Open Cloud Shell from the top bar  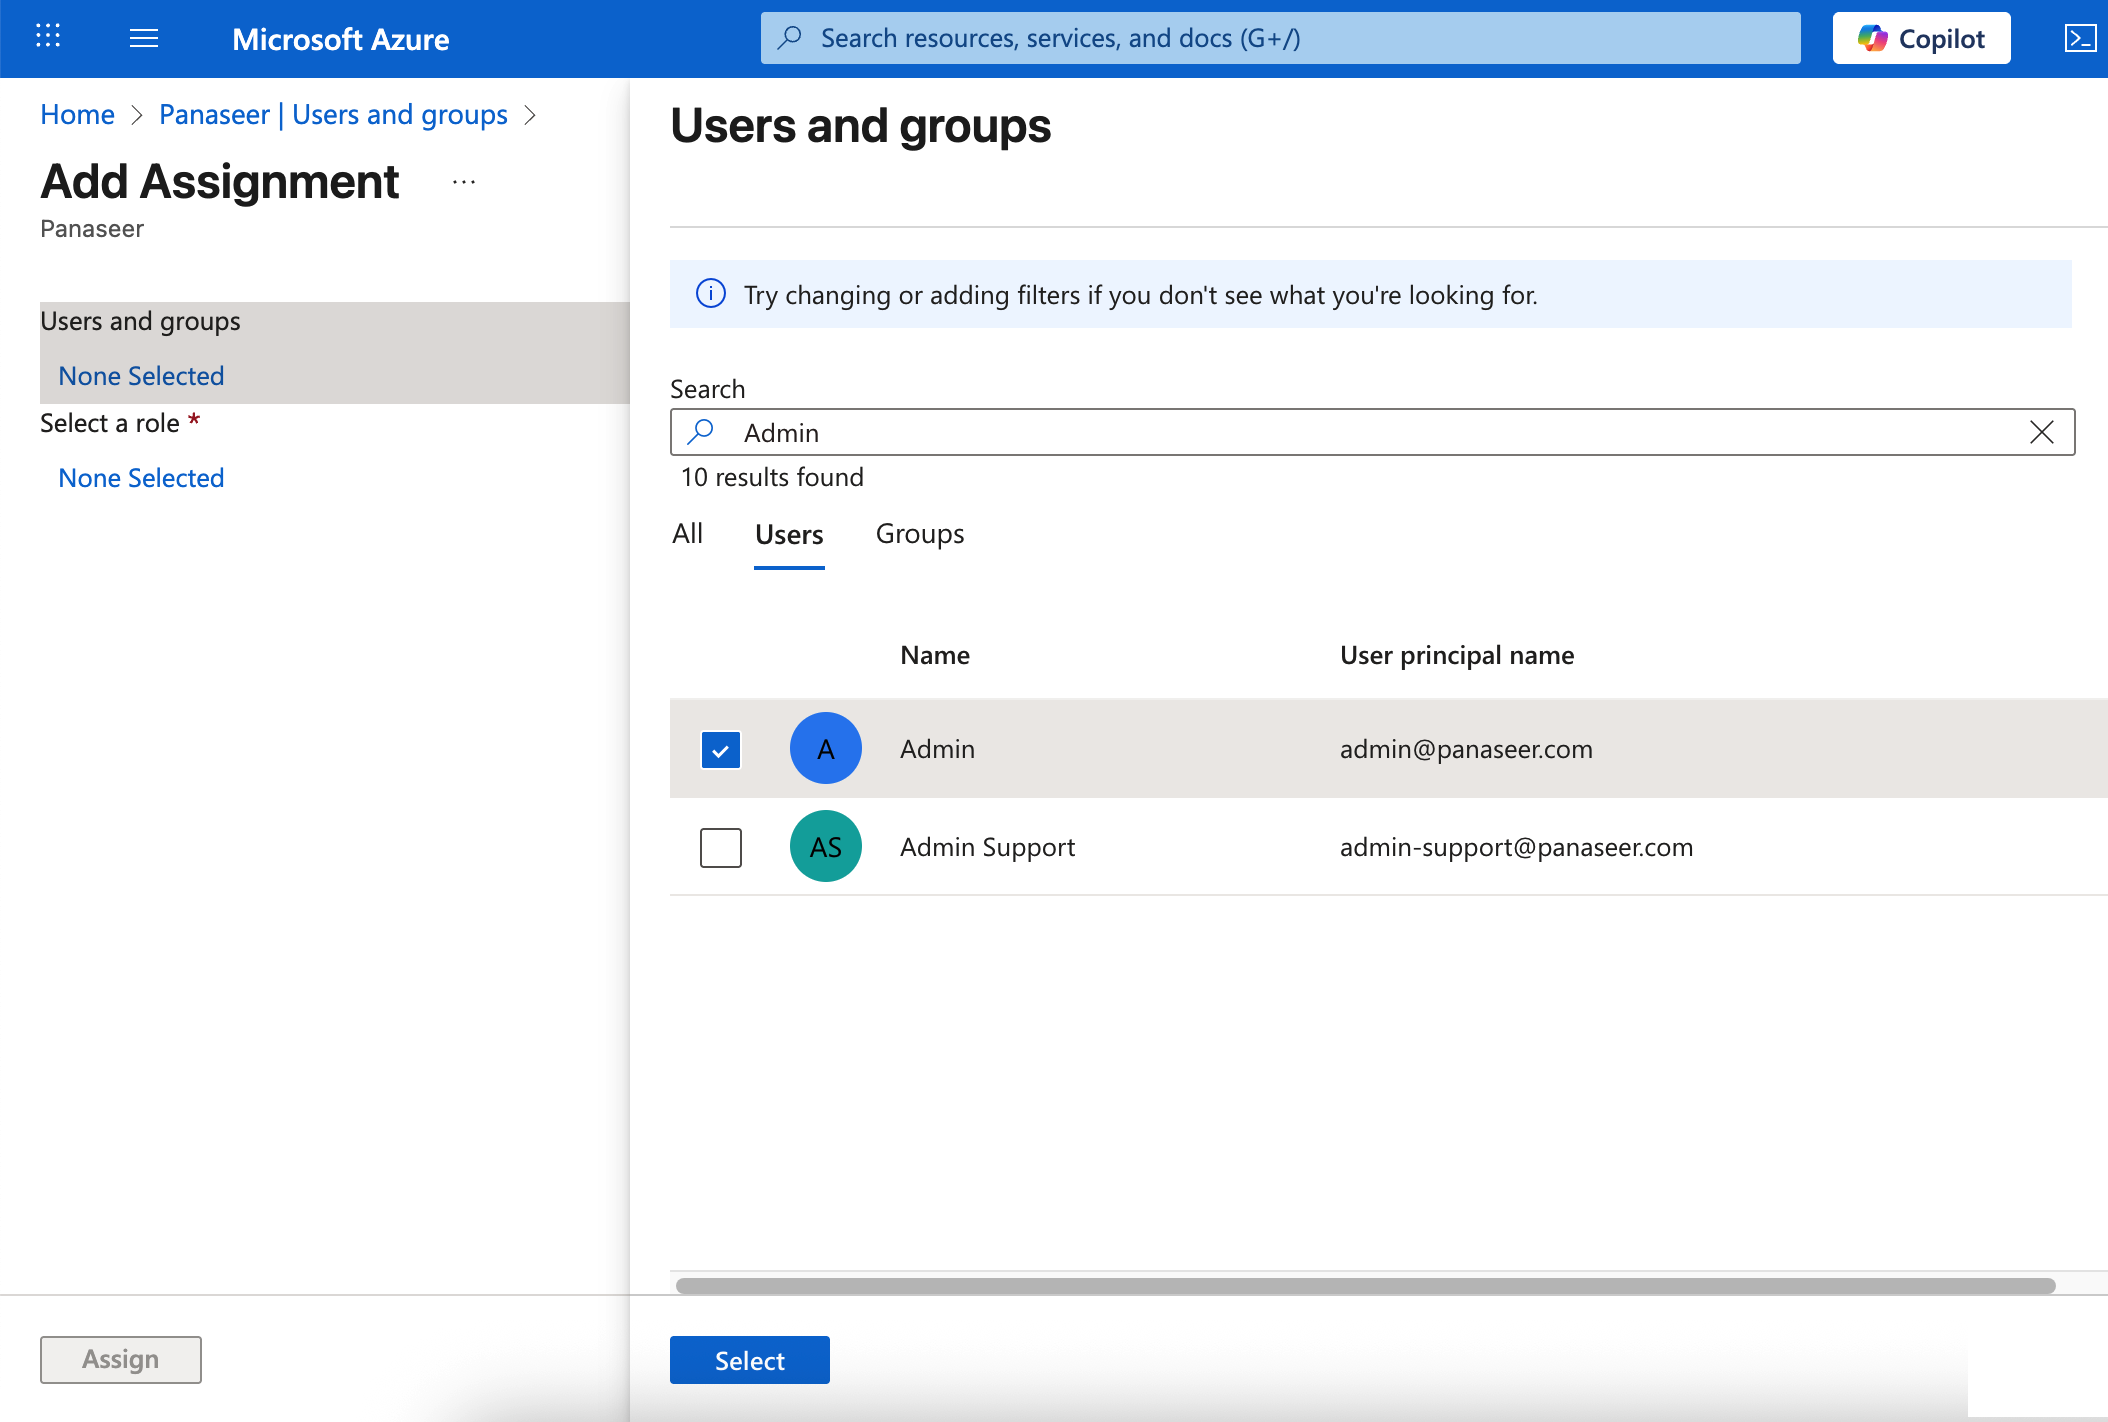2080,38
